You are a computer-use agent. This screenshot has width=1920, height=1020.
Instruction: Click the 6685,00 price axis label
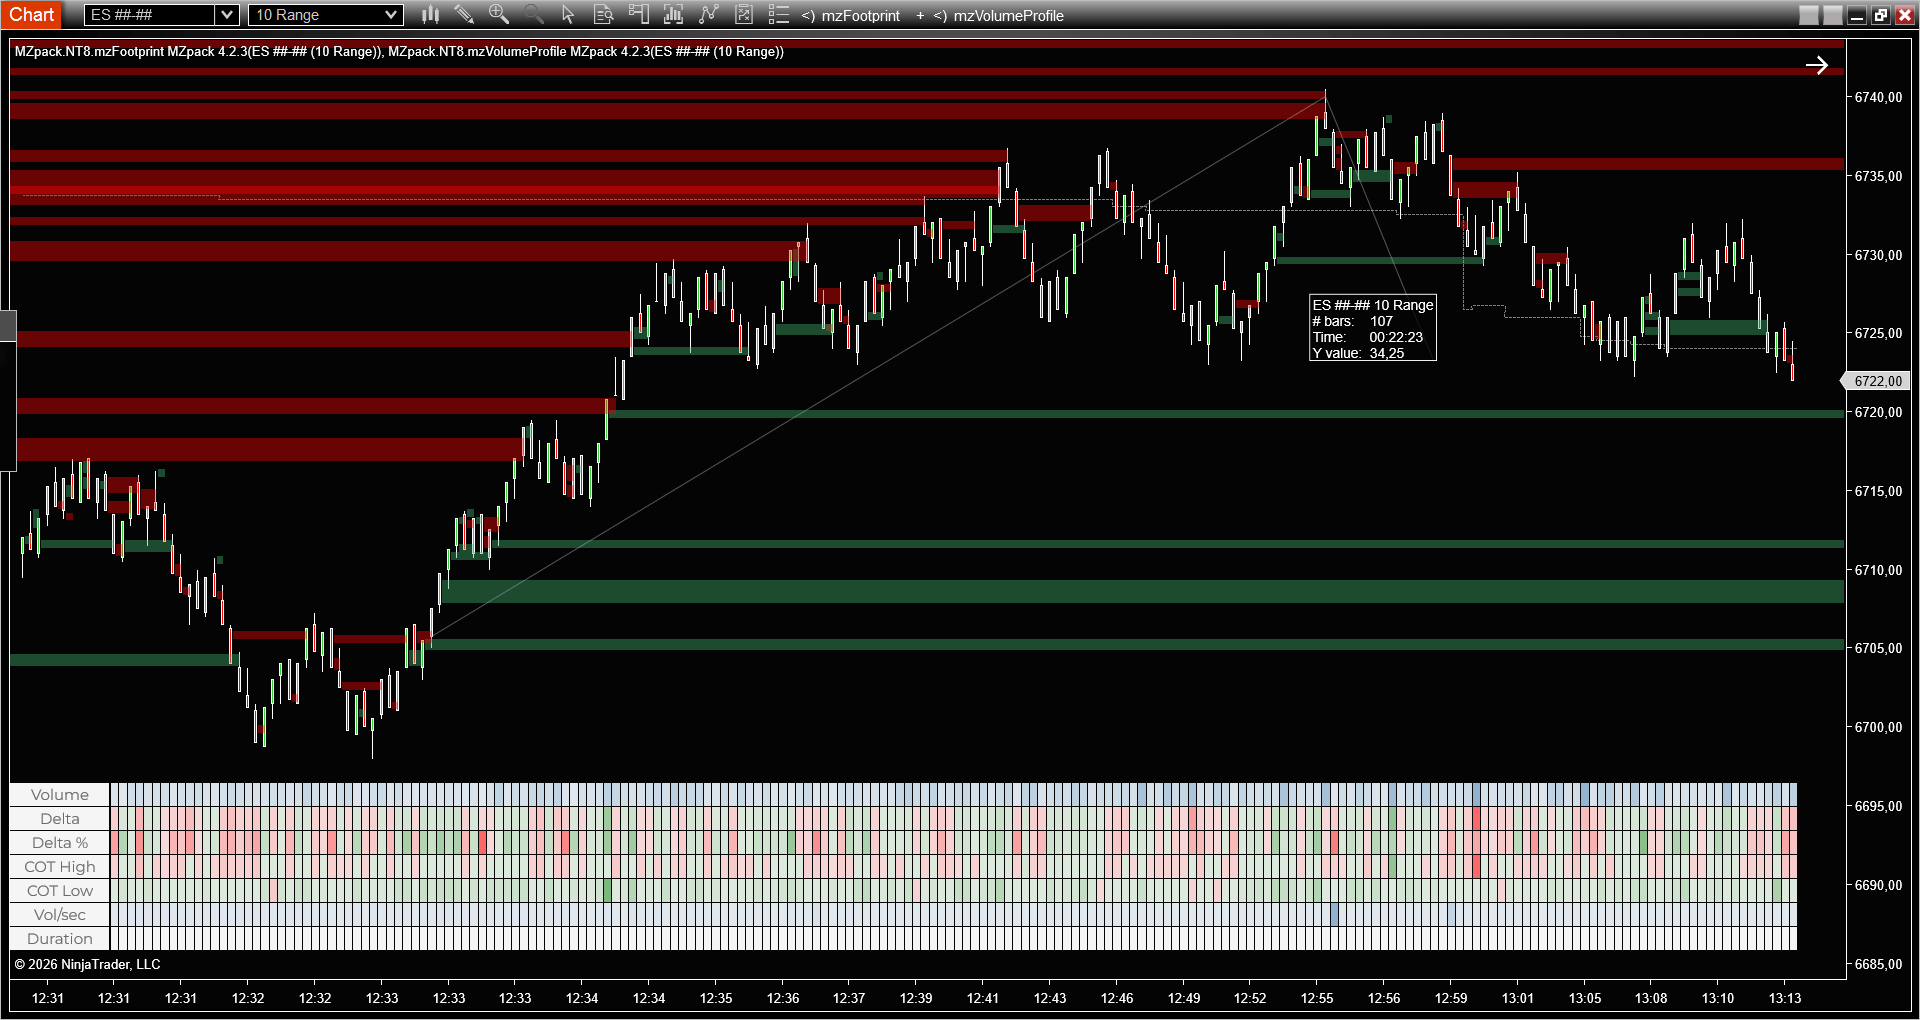[1878, 964]
